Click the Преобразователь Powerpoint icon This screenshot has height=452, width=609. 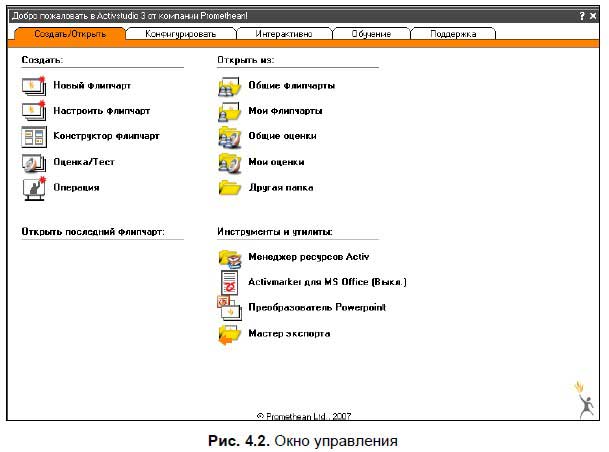229,308
